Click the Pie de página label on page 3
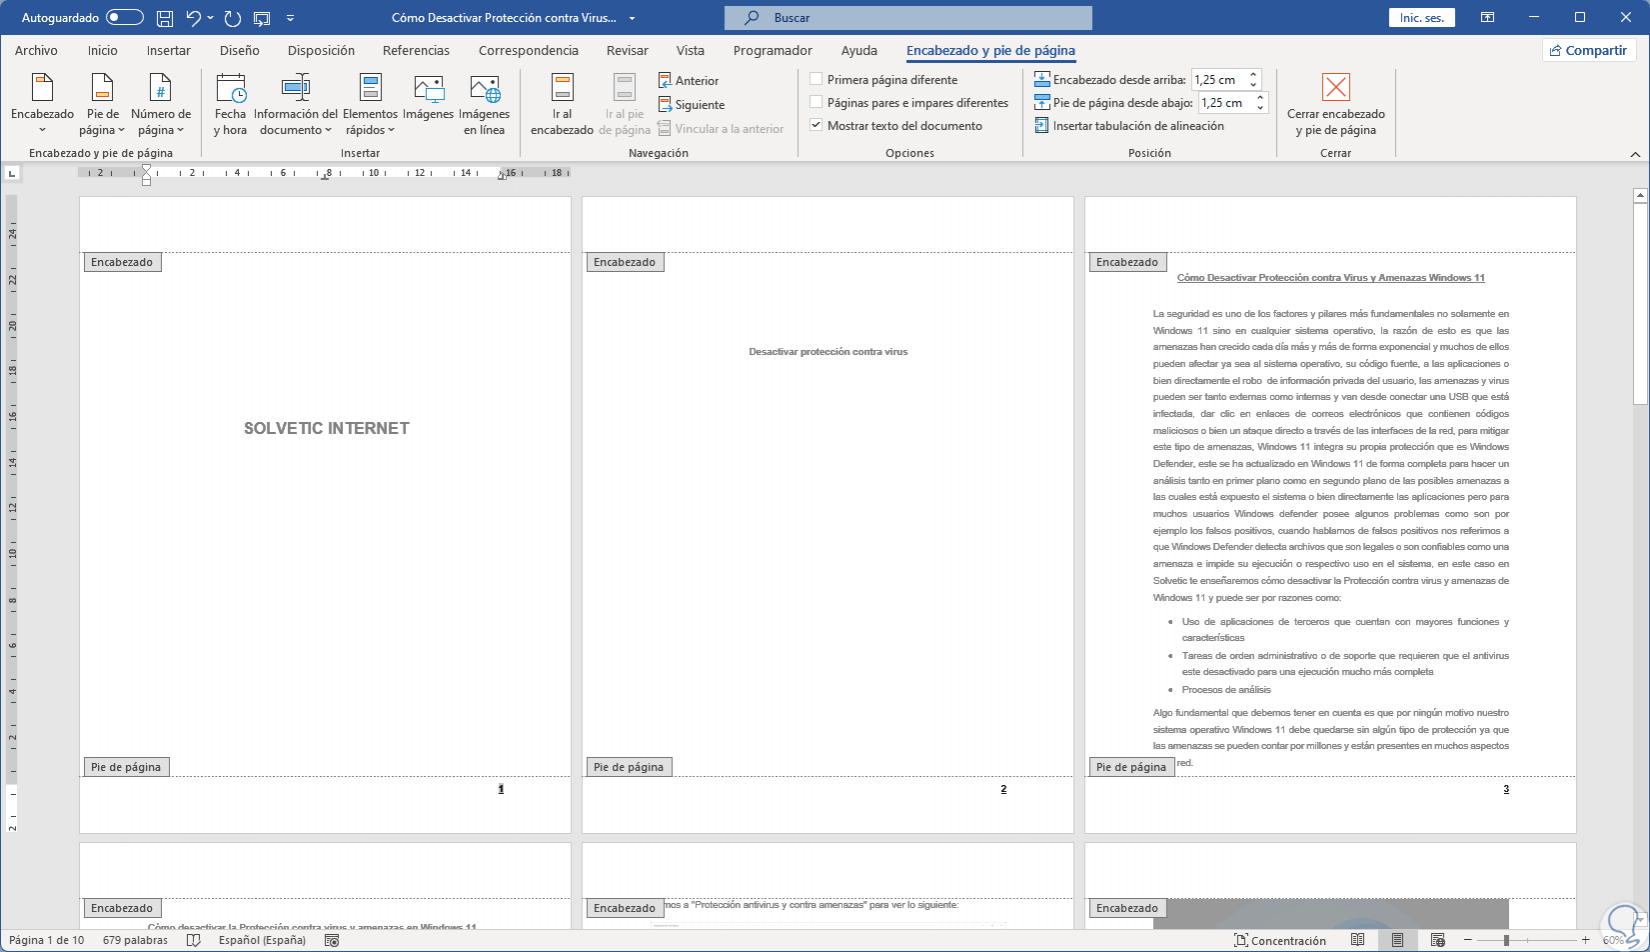The width and height of the screenshot is (1650, 952). coord(1131,767)
